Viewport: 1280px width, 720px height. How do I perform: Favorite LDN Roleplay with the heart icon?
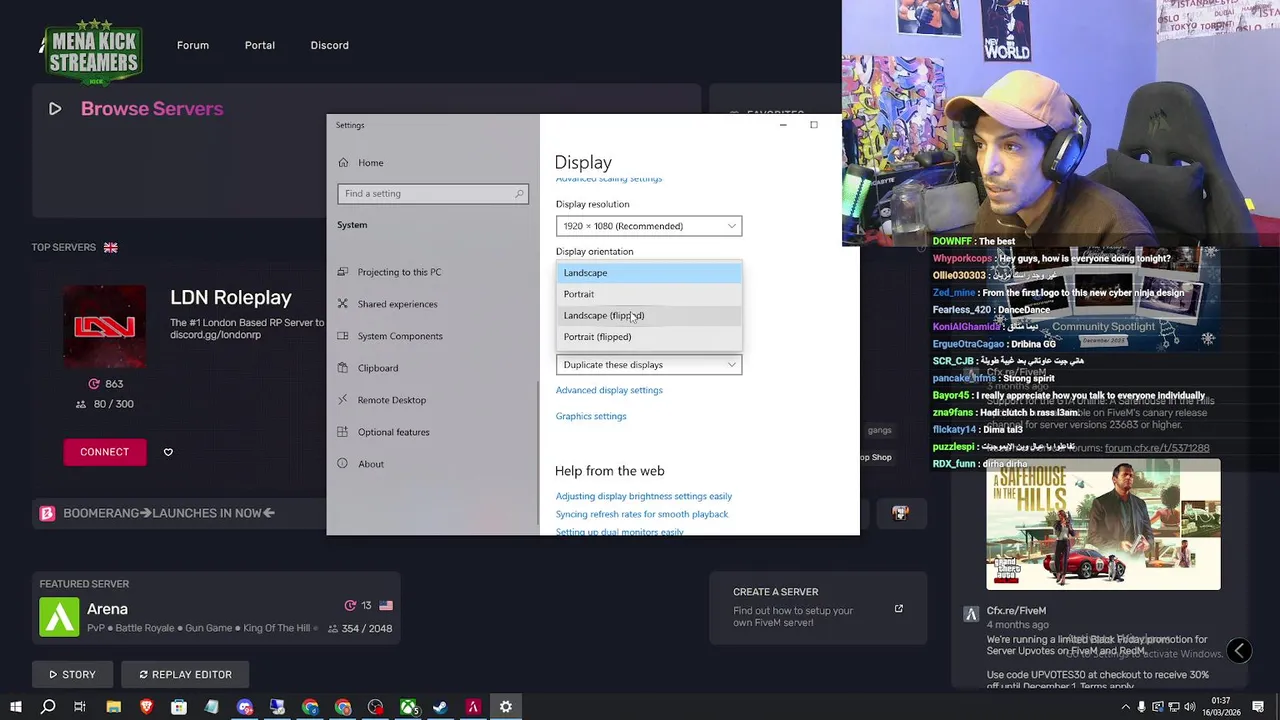click(x=168, y=452)
